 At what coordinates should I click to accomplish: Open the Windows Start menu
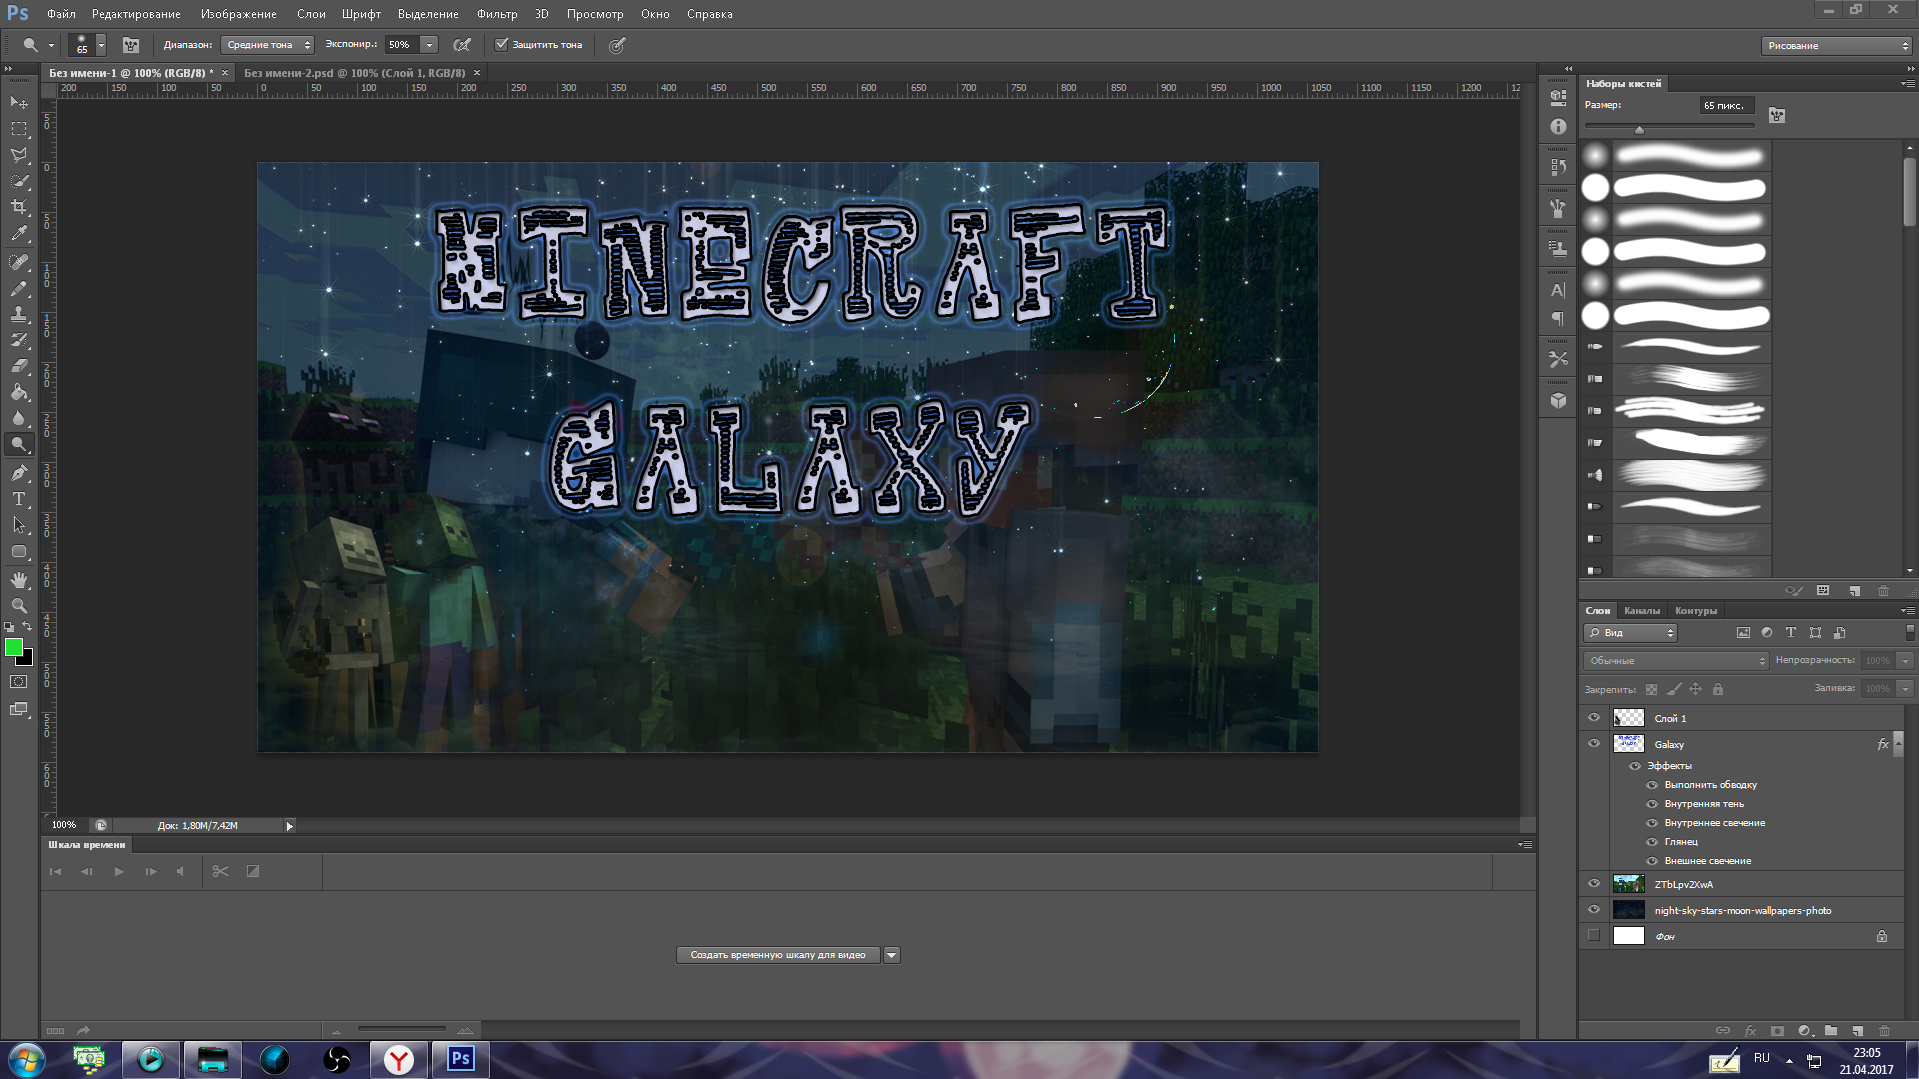27,1059
